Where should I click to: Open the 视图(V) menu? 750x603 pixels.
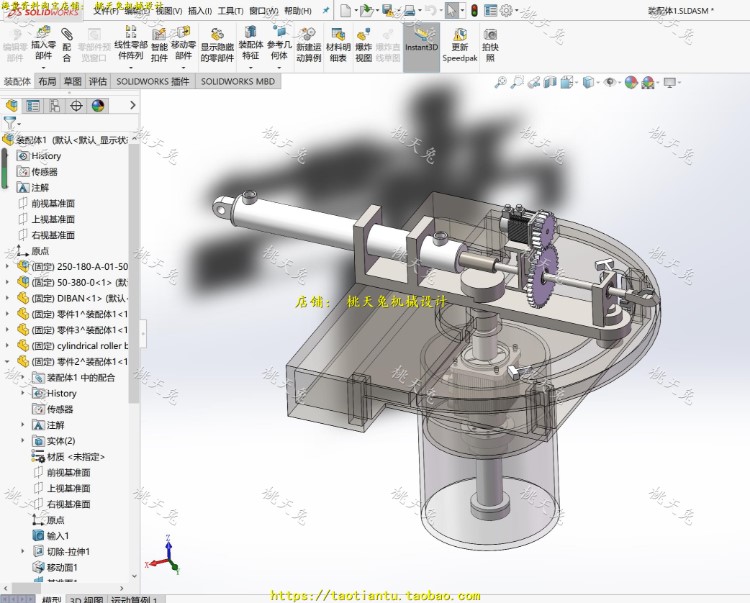click(169, 11)
